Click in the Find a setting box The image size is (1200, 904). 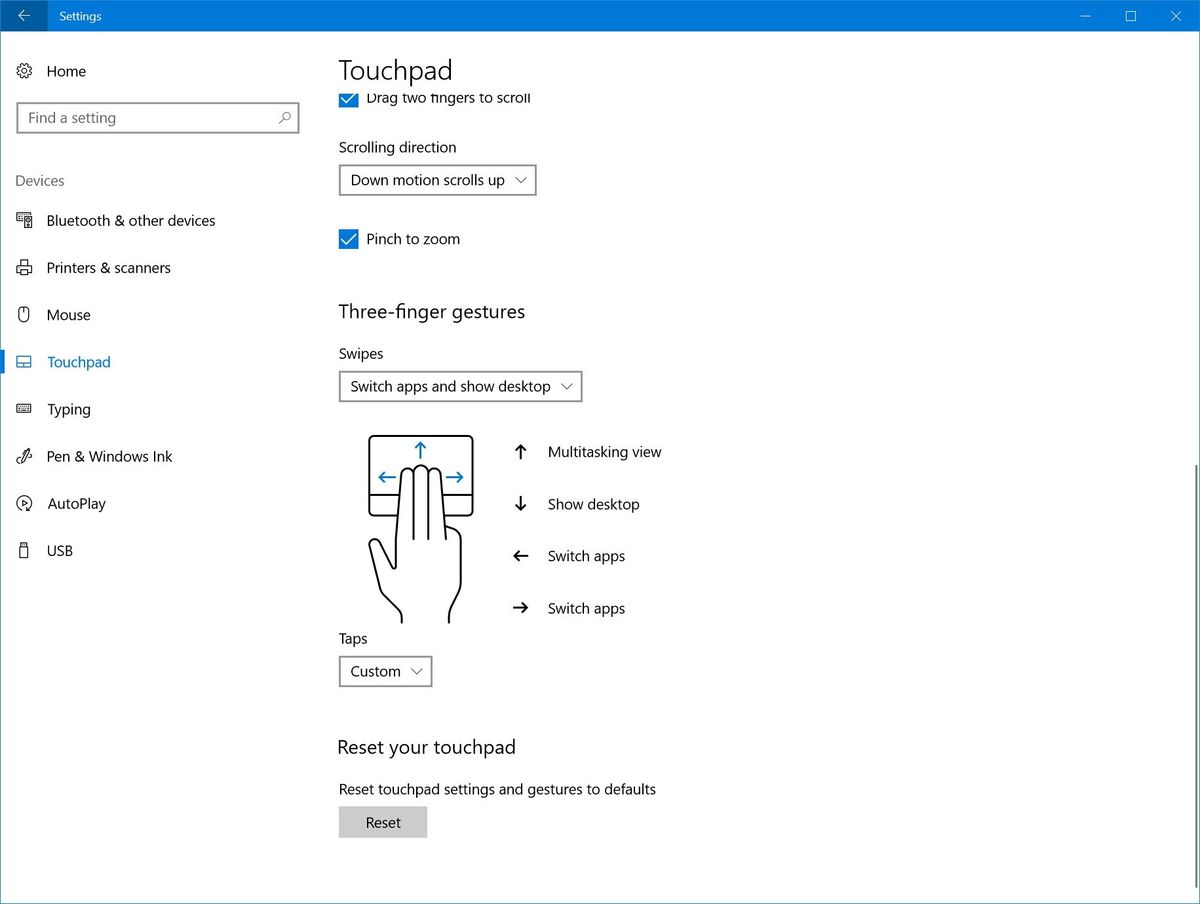point(158,118)
